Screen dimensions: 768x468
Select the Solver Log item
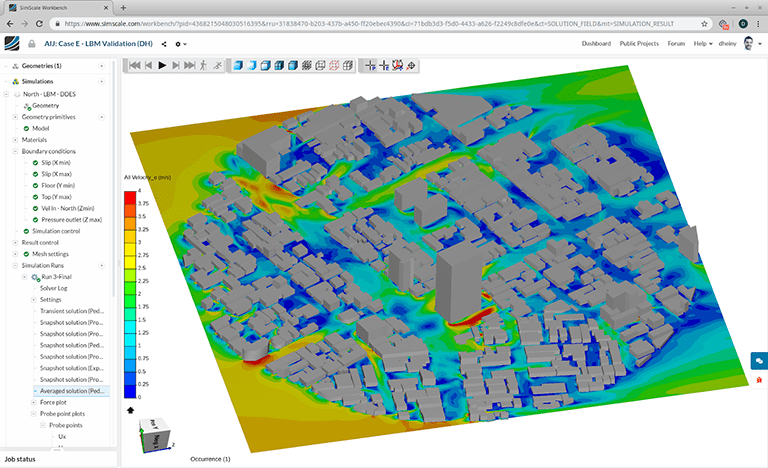(x=54, y=288)
